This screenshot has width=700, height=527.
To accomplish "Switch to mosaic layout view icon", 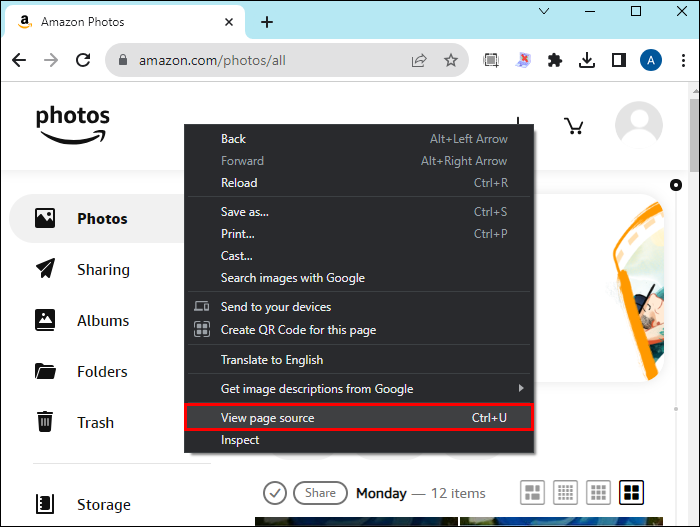I will pos(532,493).
